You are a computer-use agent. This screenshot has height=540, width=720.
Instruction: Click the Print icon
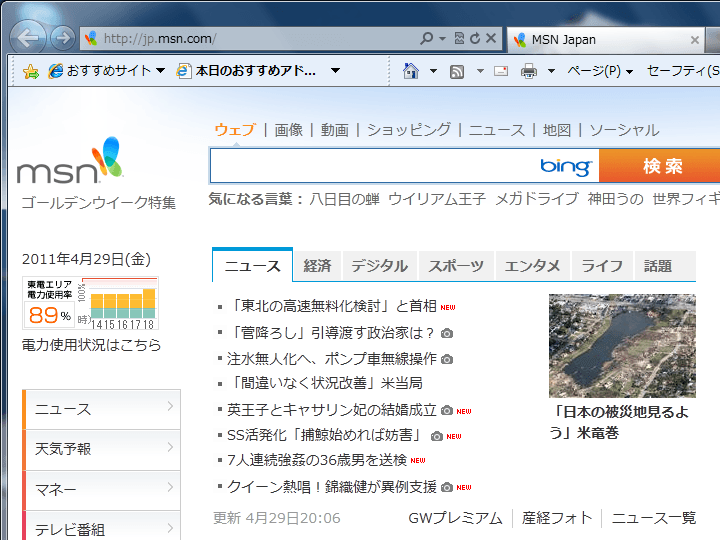pos(529,71)
